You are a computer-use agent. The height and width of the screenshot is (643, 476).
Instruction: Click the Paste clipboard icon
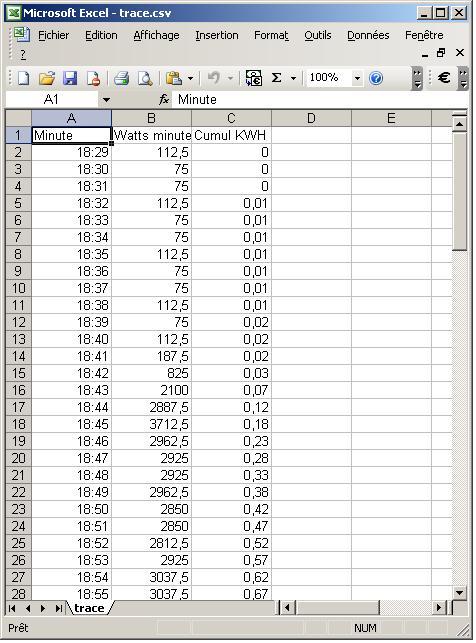(x=174, y=78)
